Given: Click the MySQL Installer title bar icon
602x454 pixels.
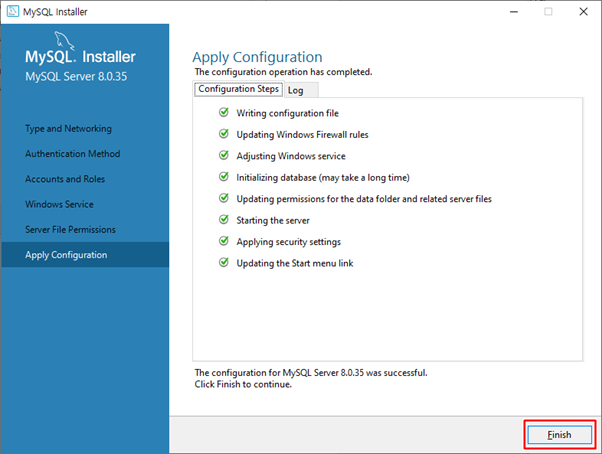Looking at the screenshot, I should (13, 12).
